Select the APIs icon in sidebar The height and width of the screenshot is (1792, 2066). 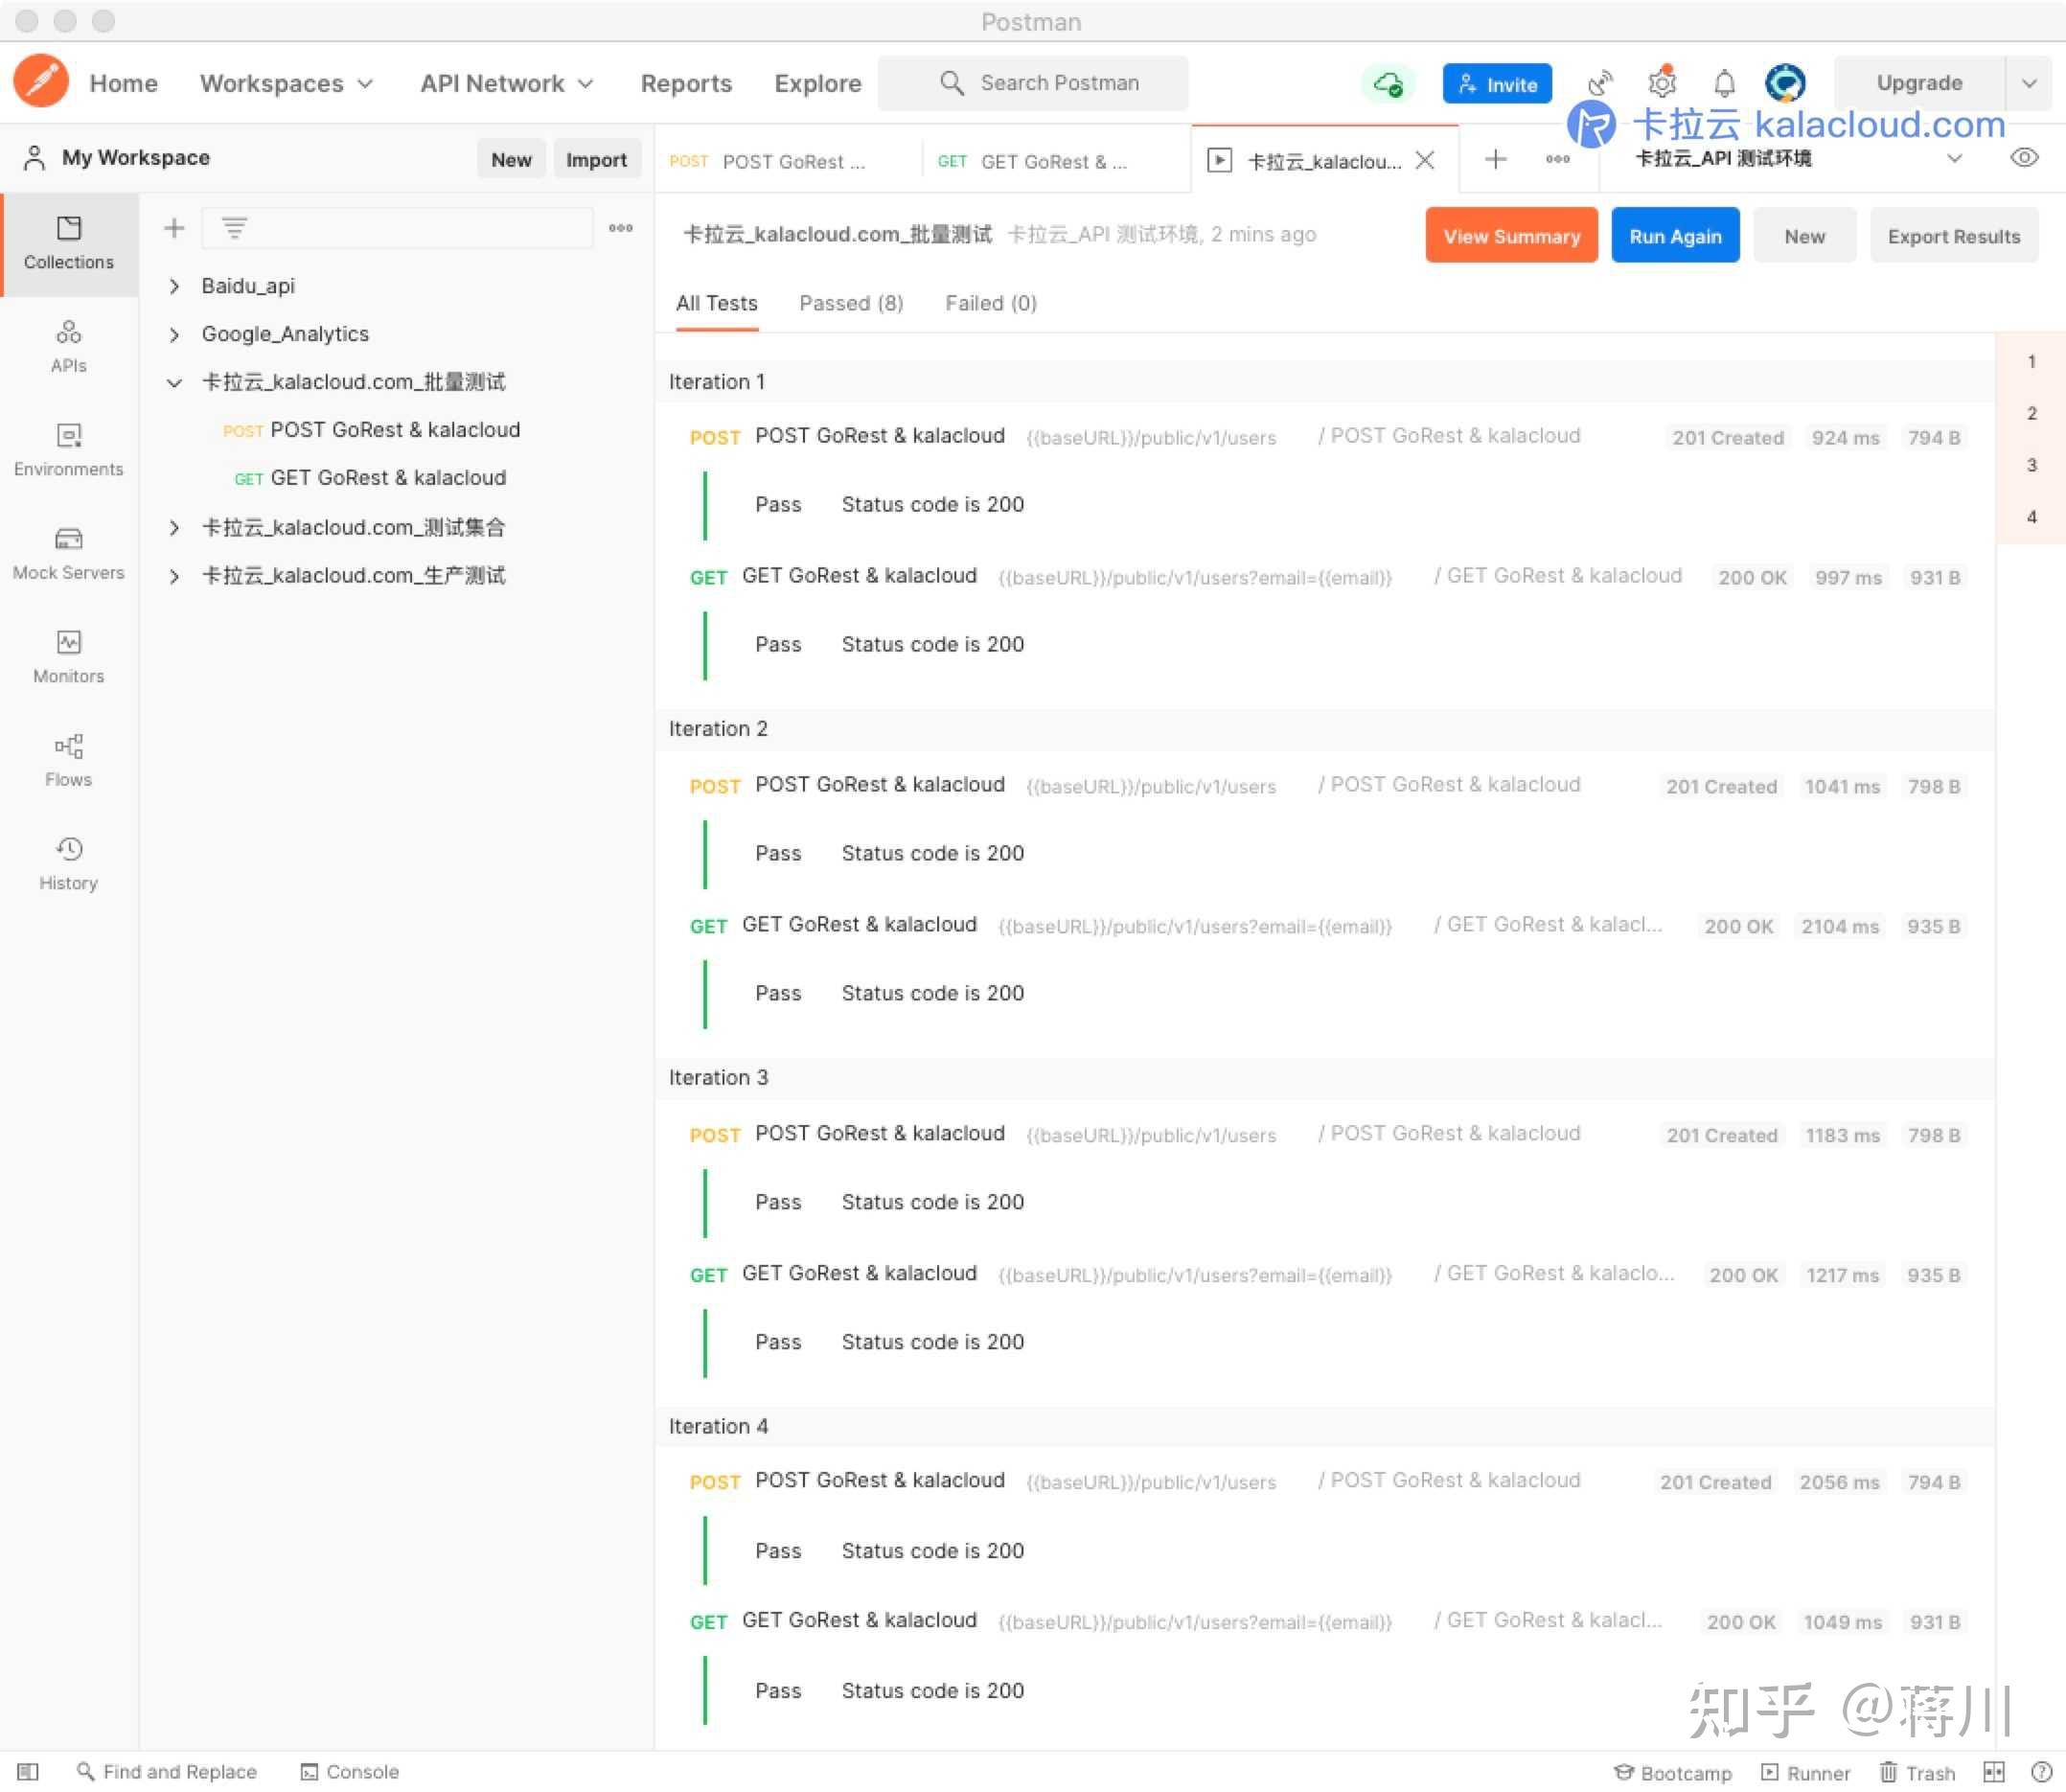click(68, 346)
